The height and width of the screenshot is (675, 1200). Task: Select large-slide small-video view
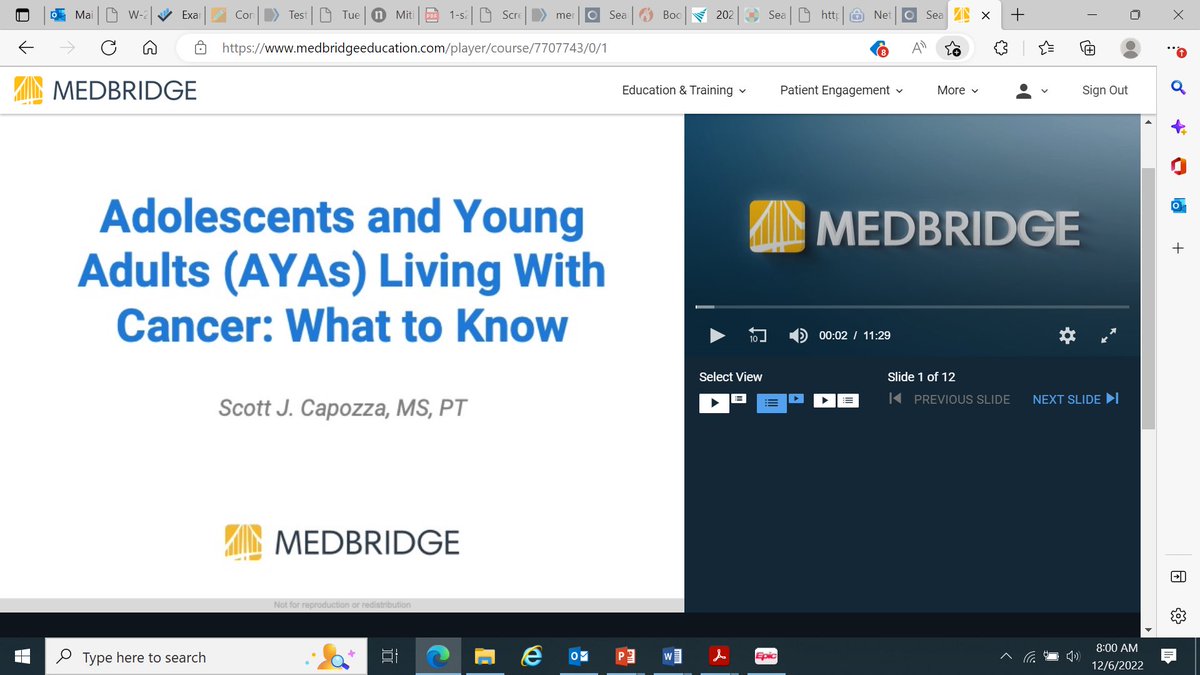click(779, 402)
